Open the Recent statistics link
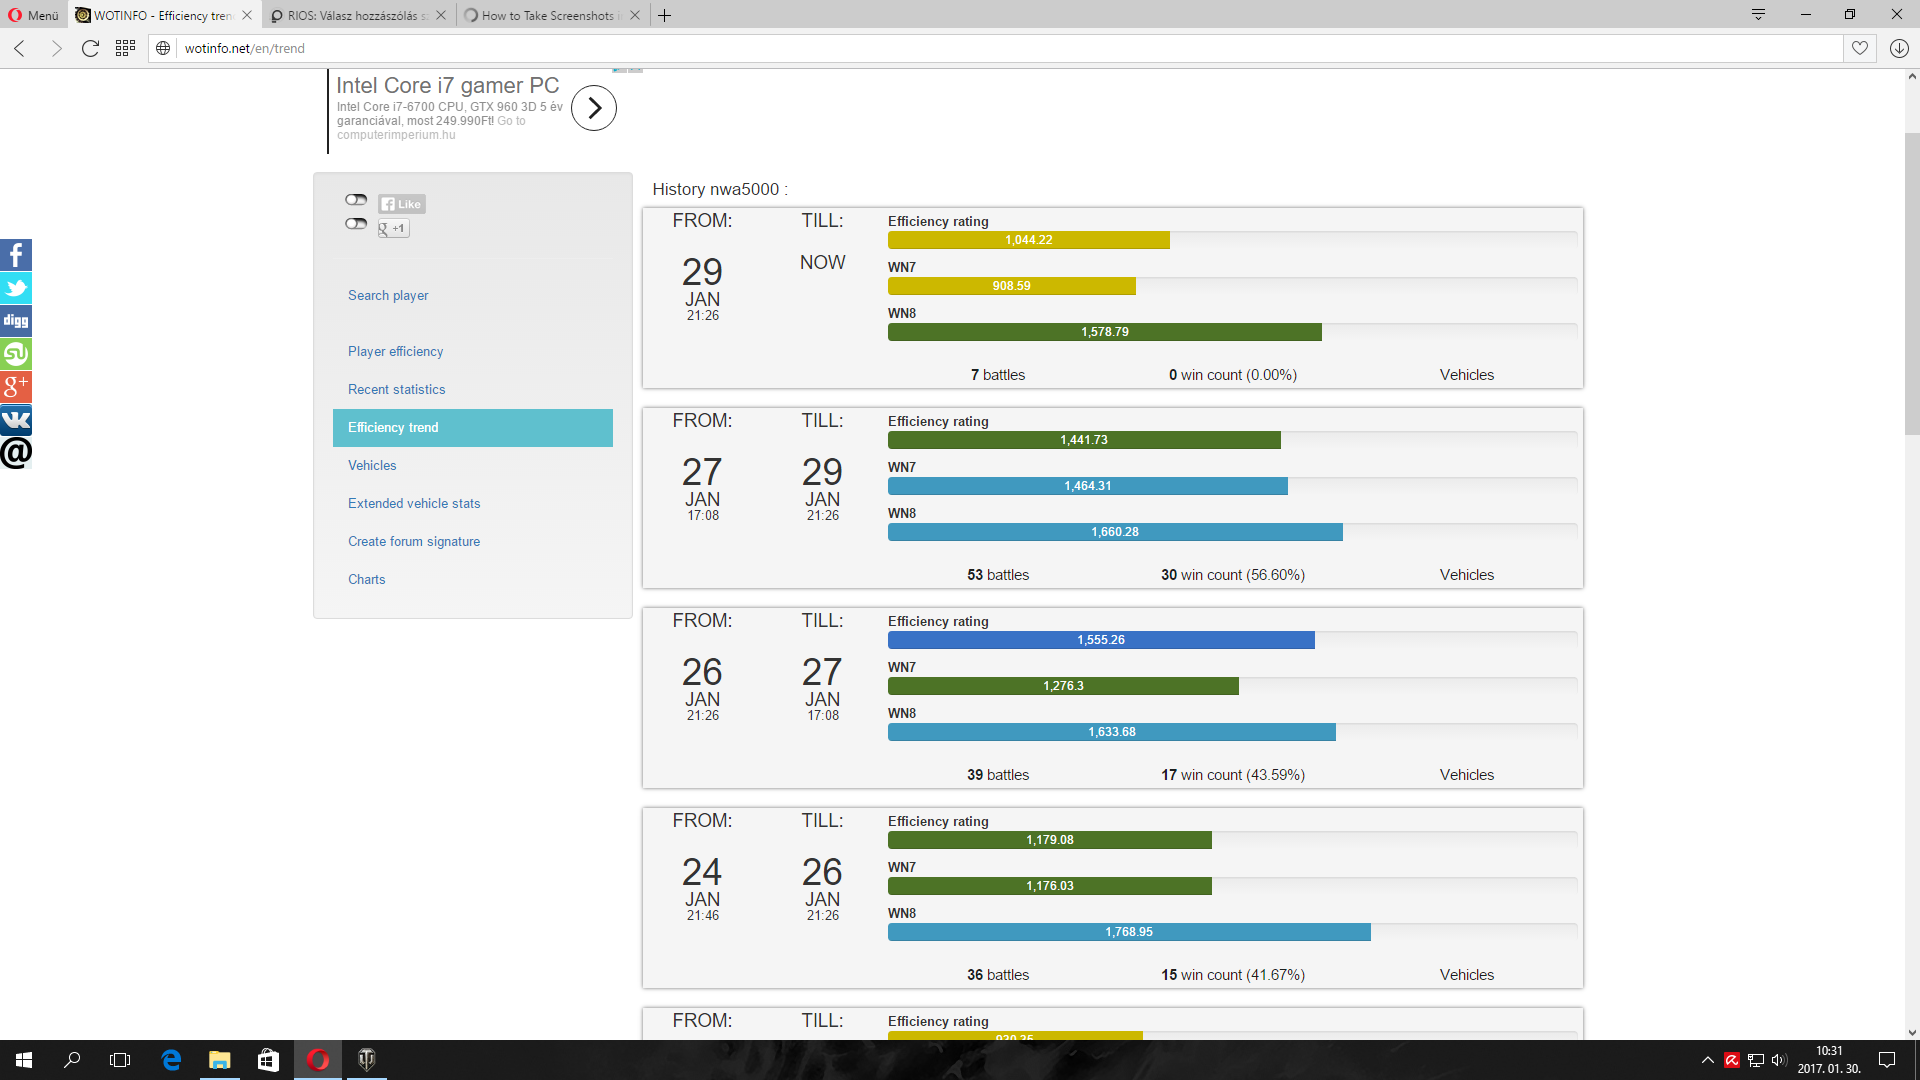1920x1080 pixels. [x=396, y=389]
